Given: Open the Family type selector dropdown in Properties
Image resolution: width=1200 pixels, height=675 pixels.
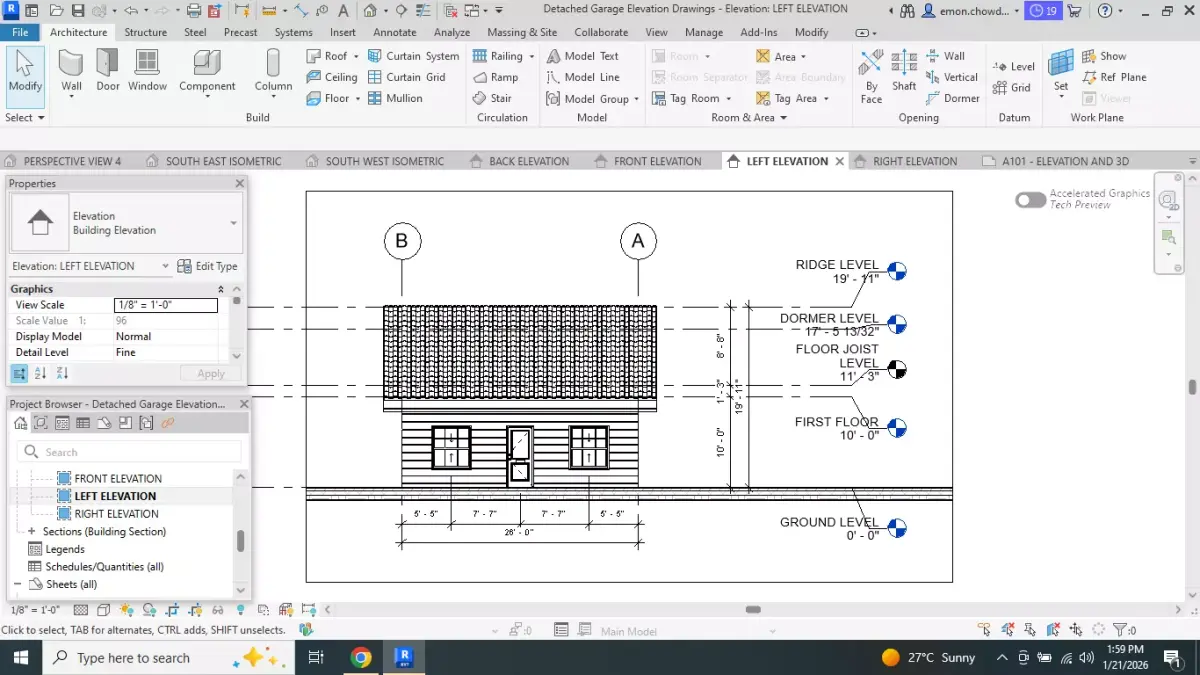Looking at the screenshot, I should [x=234, y=223].
